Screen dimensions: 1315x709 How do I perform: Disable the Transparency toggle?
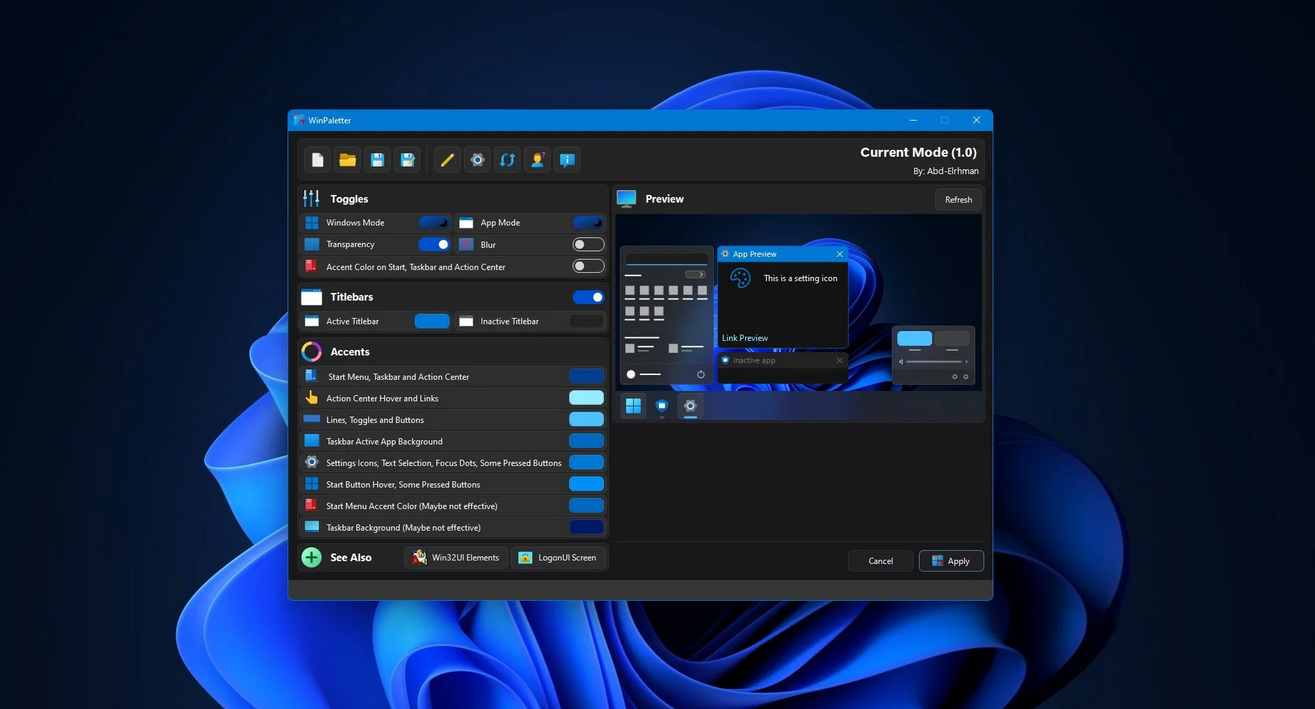coord(433,244)
